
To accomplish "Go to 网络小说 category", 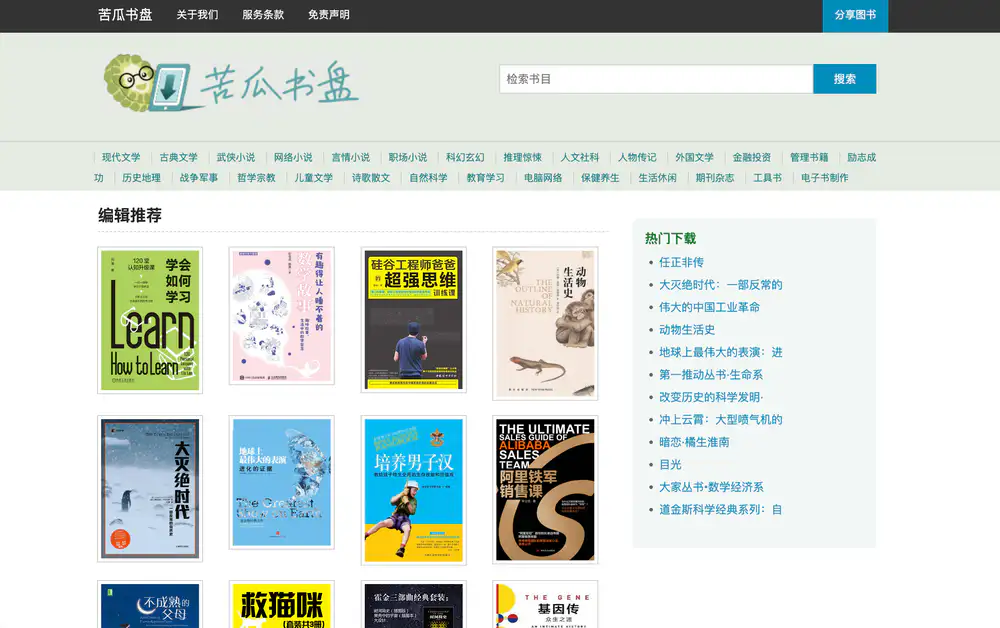I will pos(293,157).
